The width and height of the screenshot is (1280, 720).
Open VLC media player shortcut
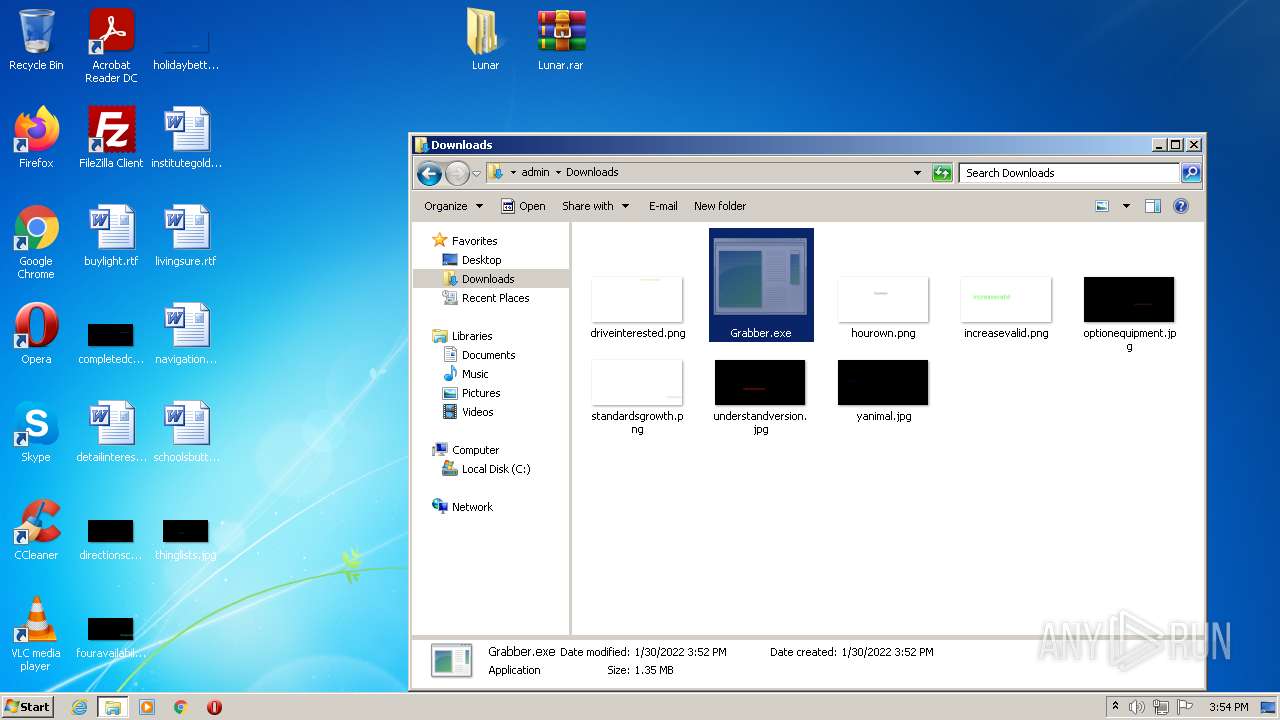click(36, 633)
